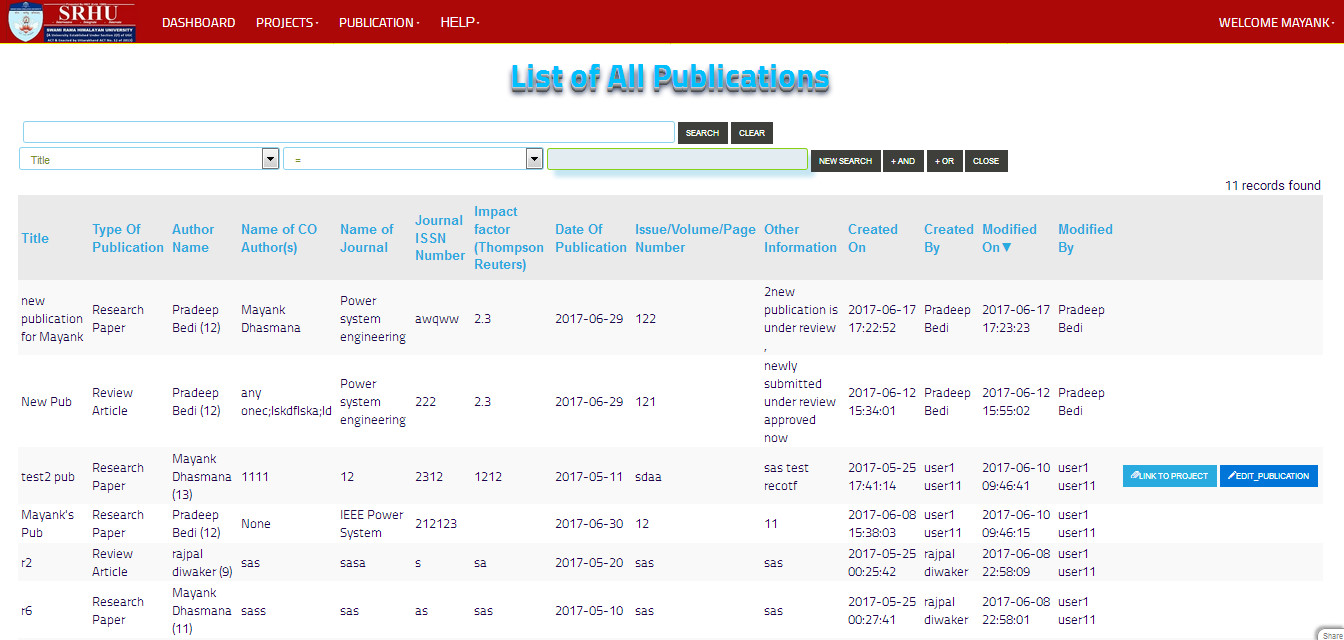Sort by Created By column
This screenshot has height=640, width=1344.
point(949,238)
